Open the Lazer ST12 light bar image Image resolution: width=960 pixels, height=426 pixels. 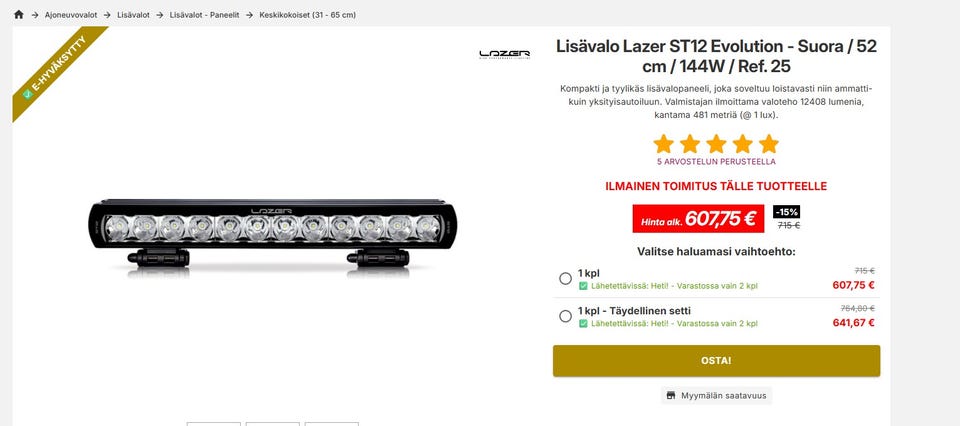[x=273, y=236]
